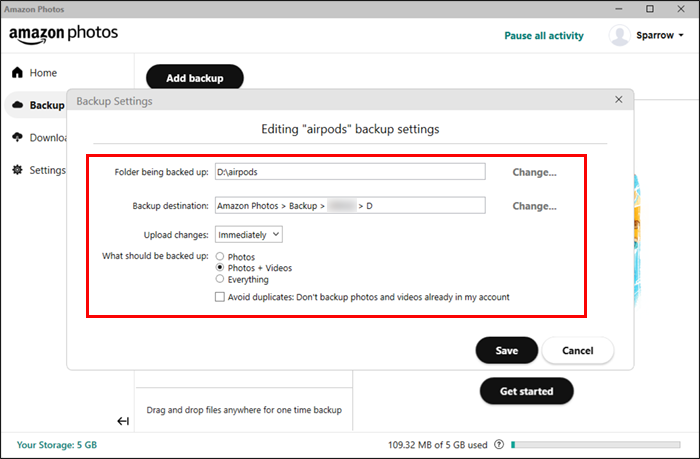
Task: Open the Upload changes dropdown
Action: coord(249,234)
